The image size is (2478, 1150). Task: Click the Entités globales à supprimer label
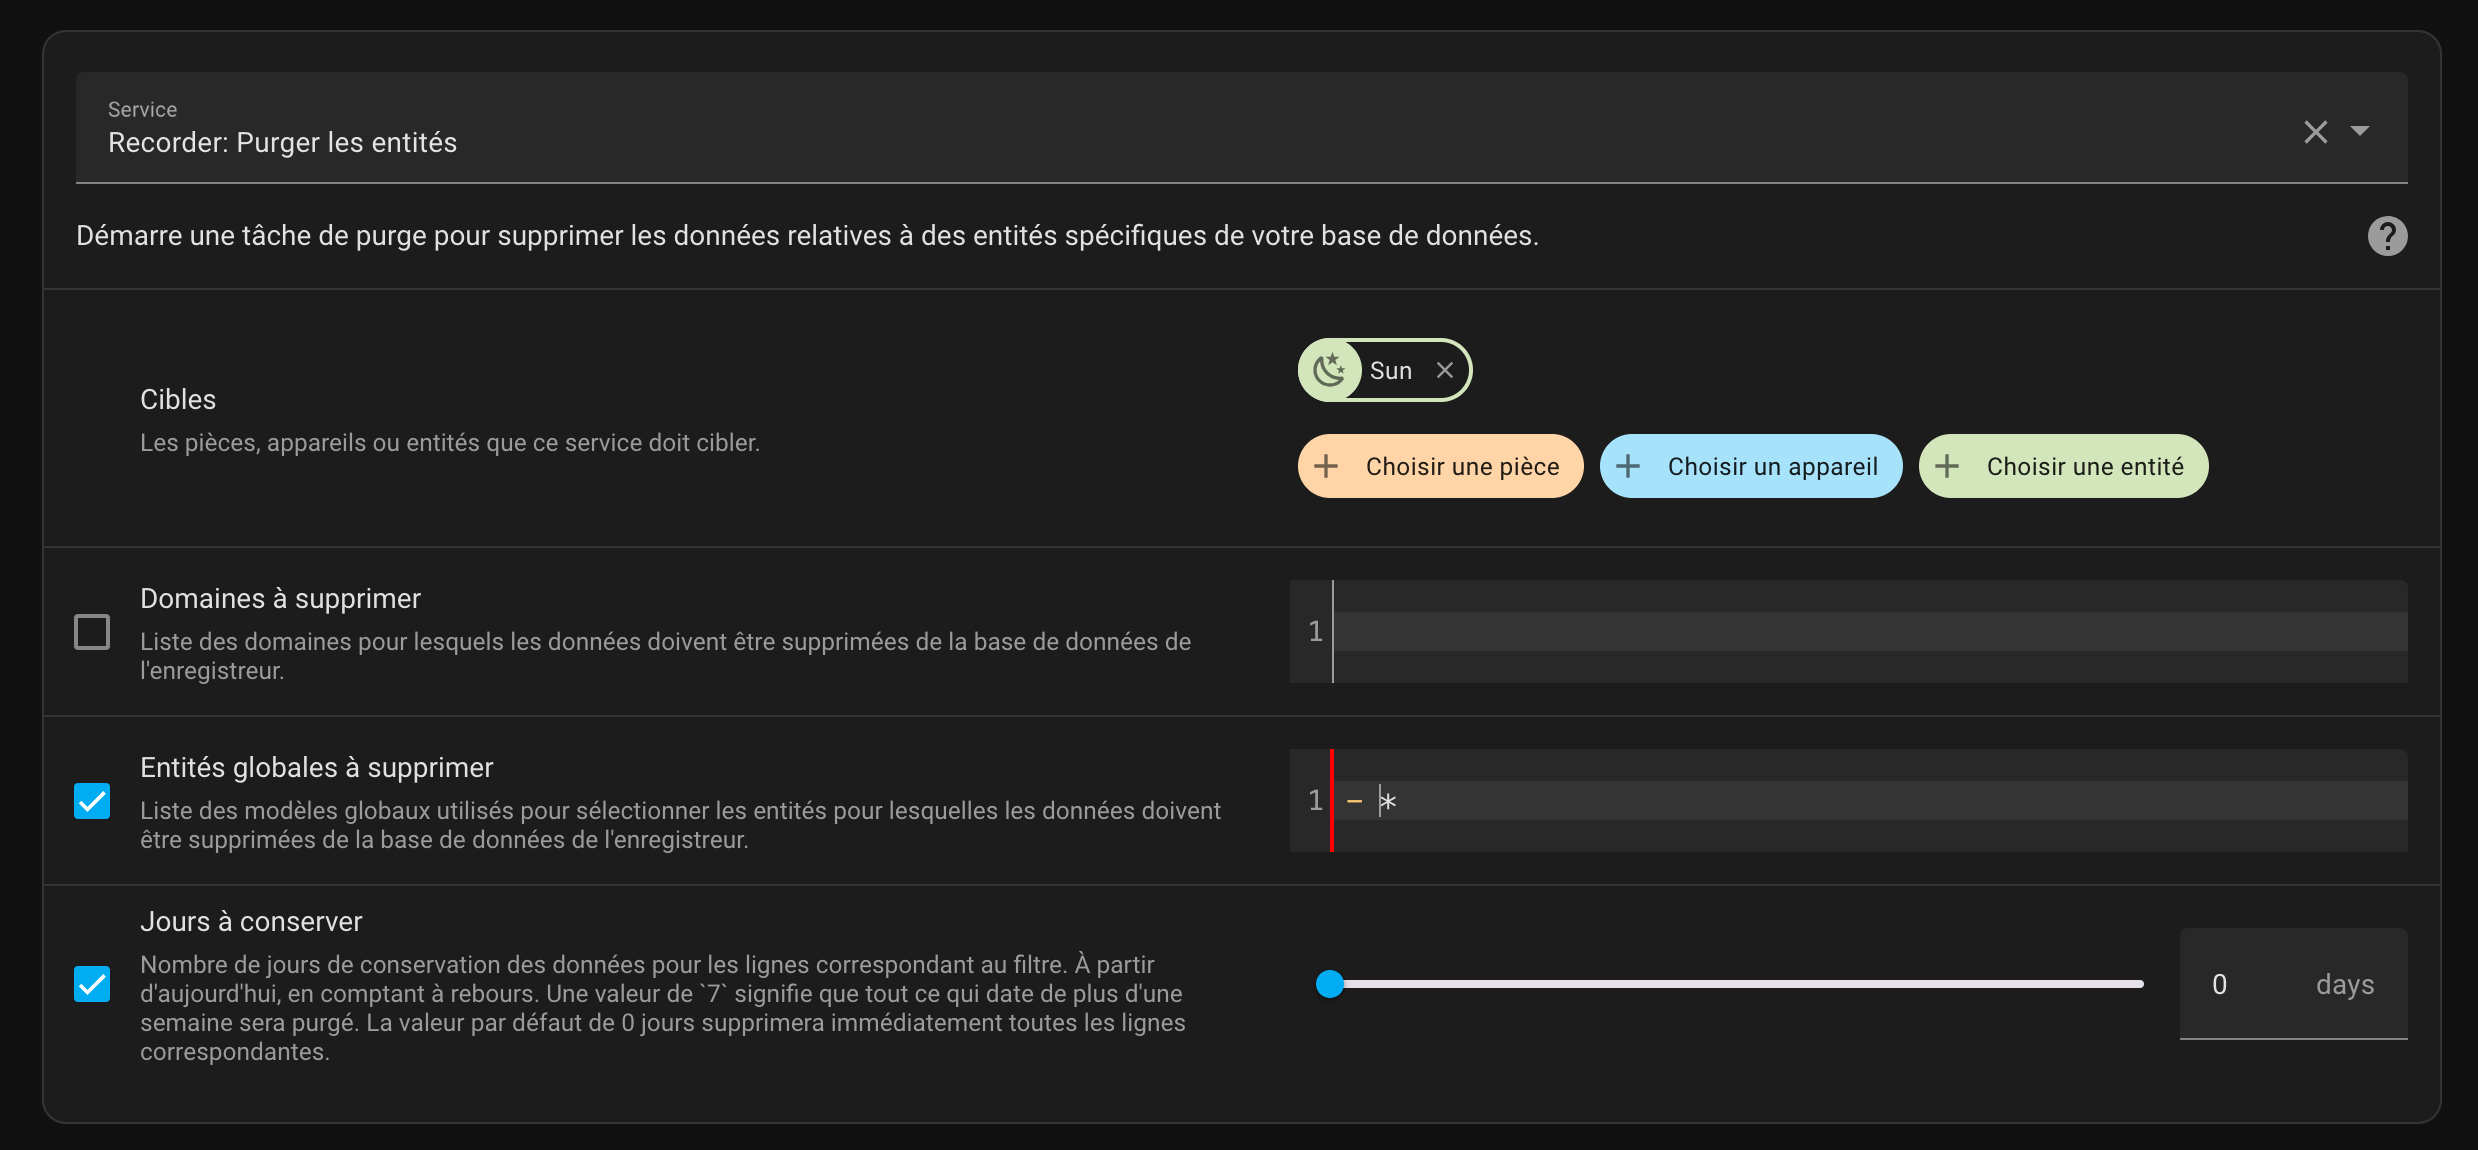tap(316, 768)
